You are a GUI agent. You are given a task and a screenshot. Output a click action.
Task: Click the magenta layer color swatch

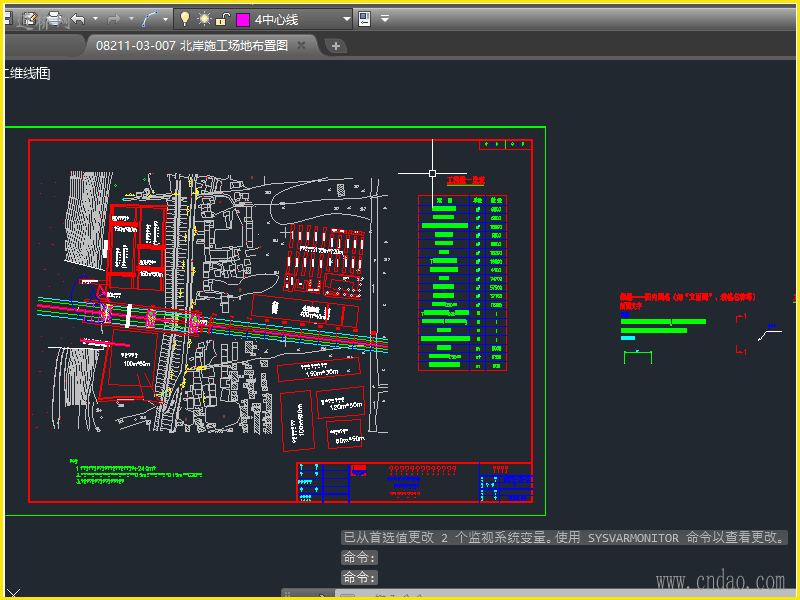(243, 19)
